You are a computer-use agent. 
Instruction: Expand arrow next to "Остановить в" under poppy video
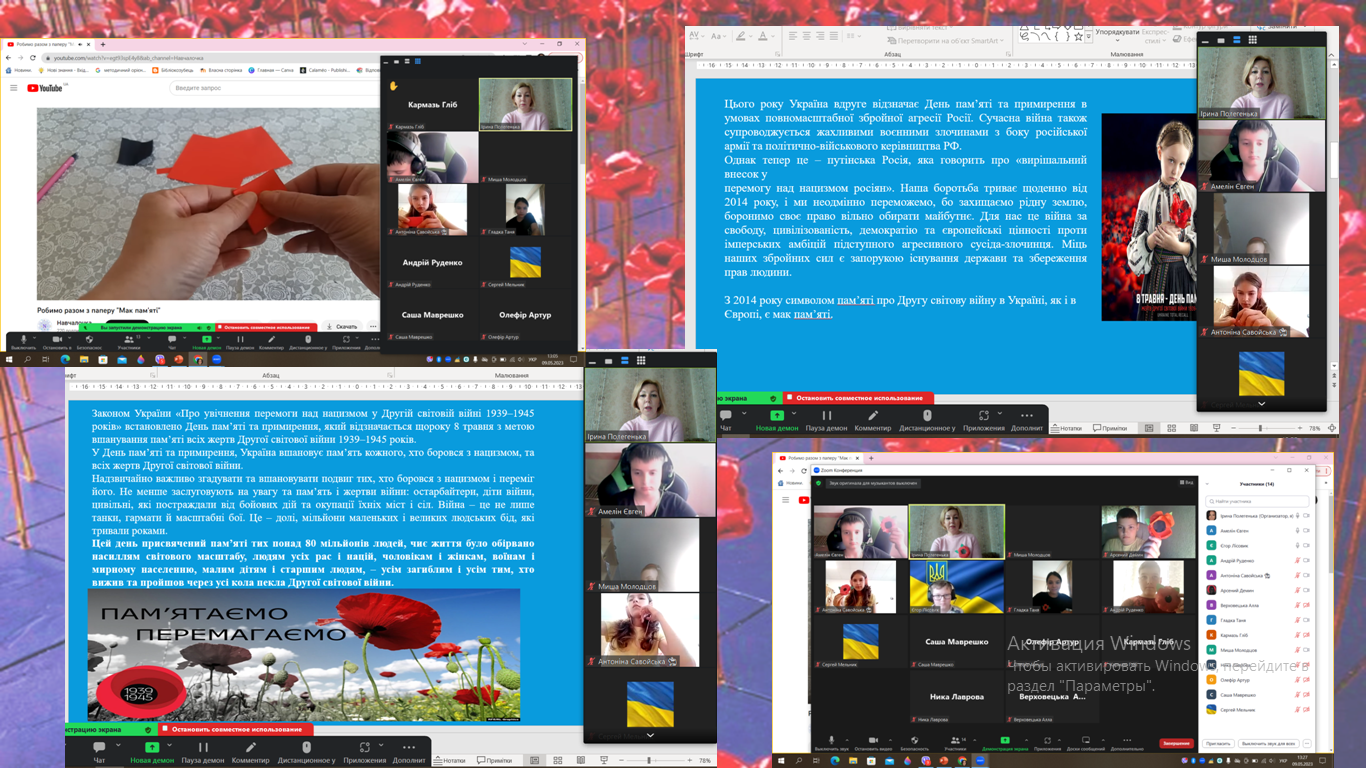point(72,338)
